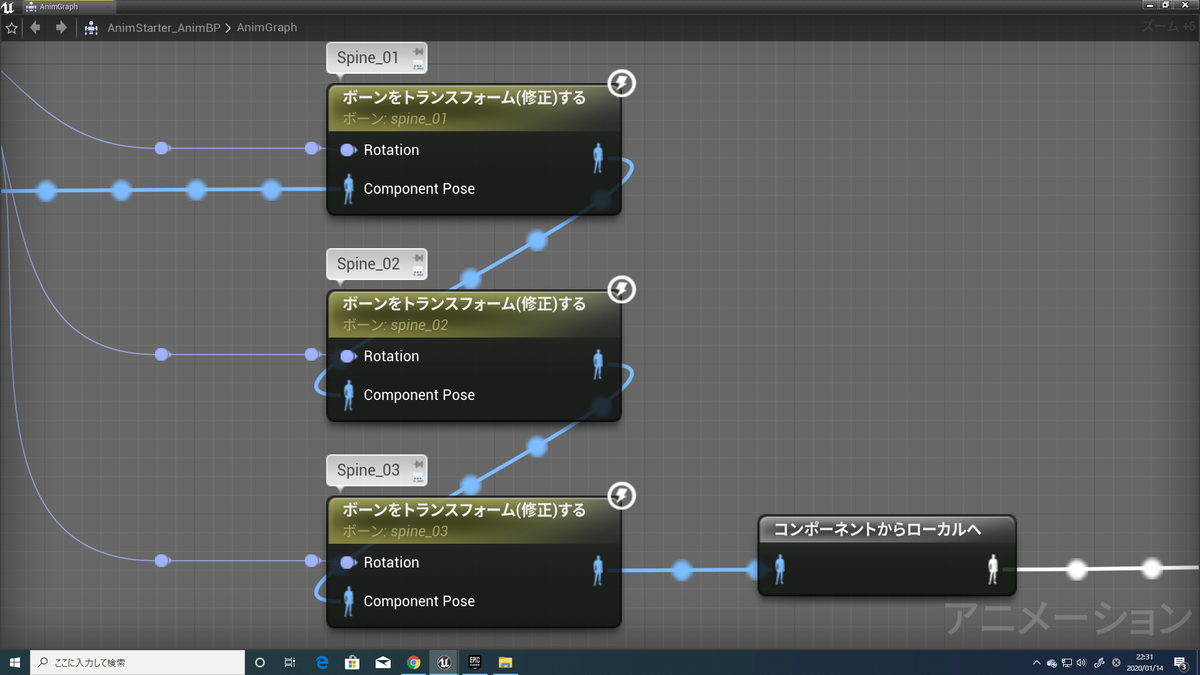Click the output pose pin of コンポーネントからローカルへ node

[993, 570]
